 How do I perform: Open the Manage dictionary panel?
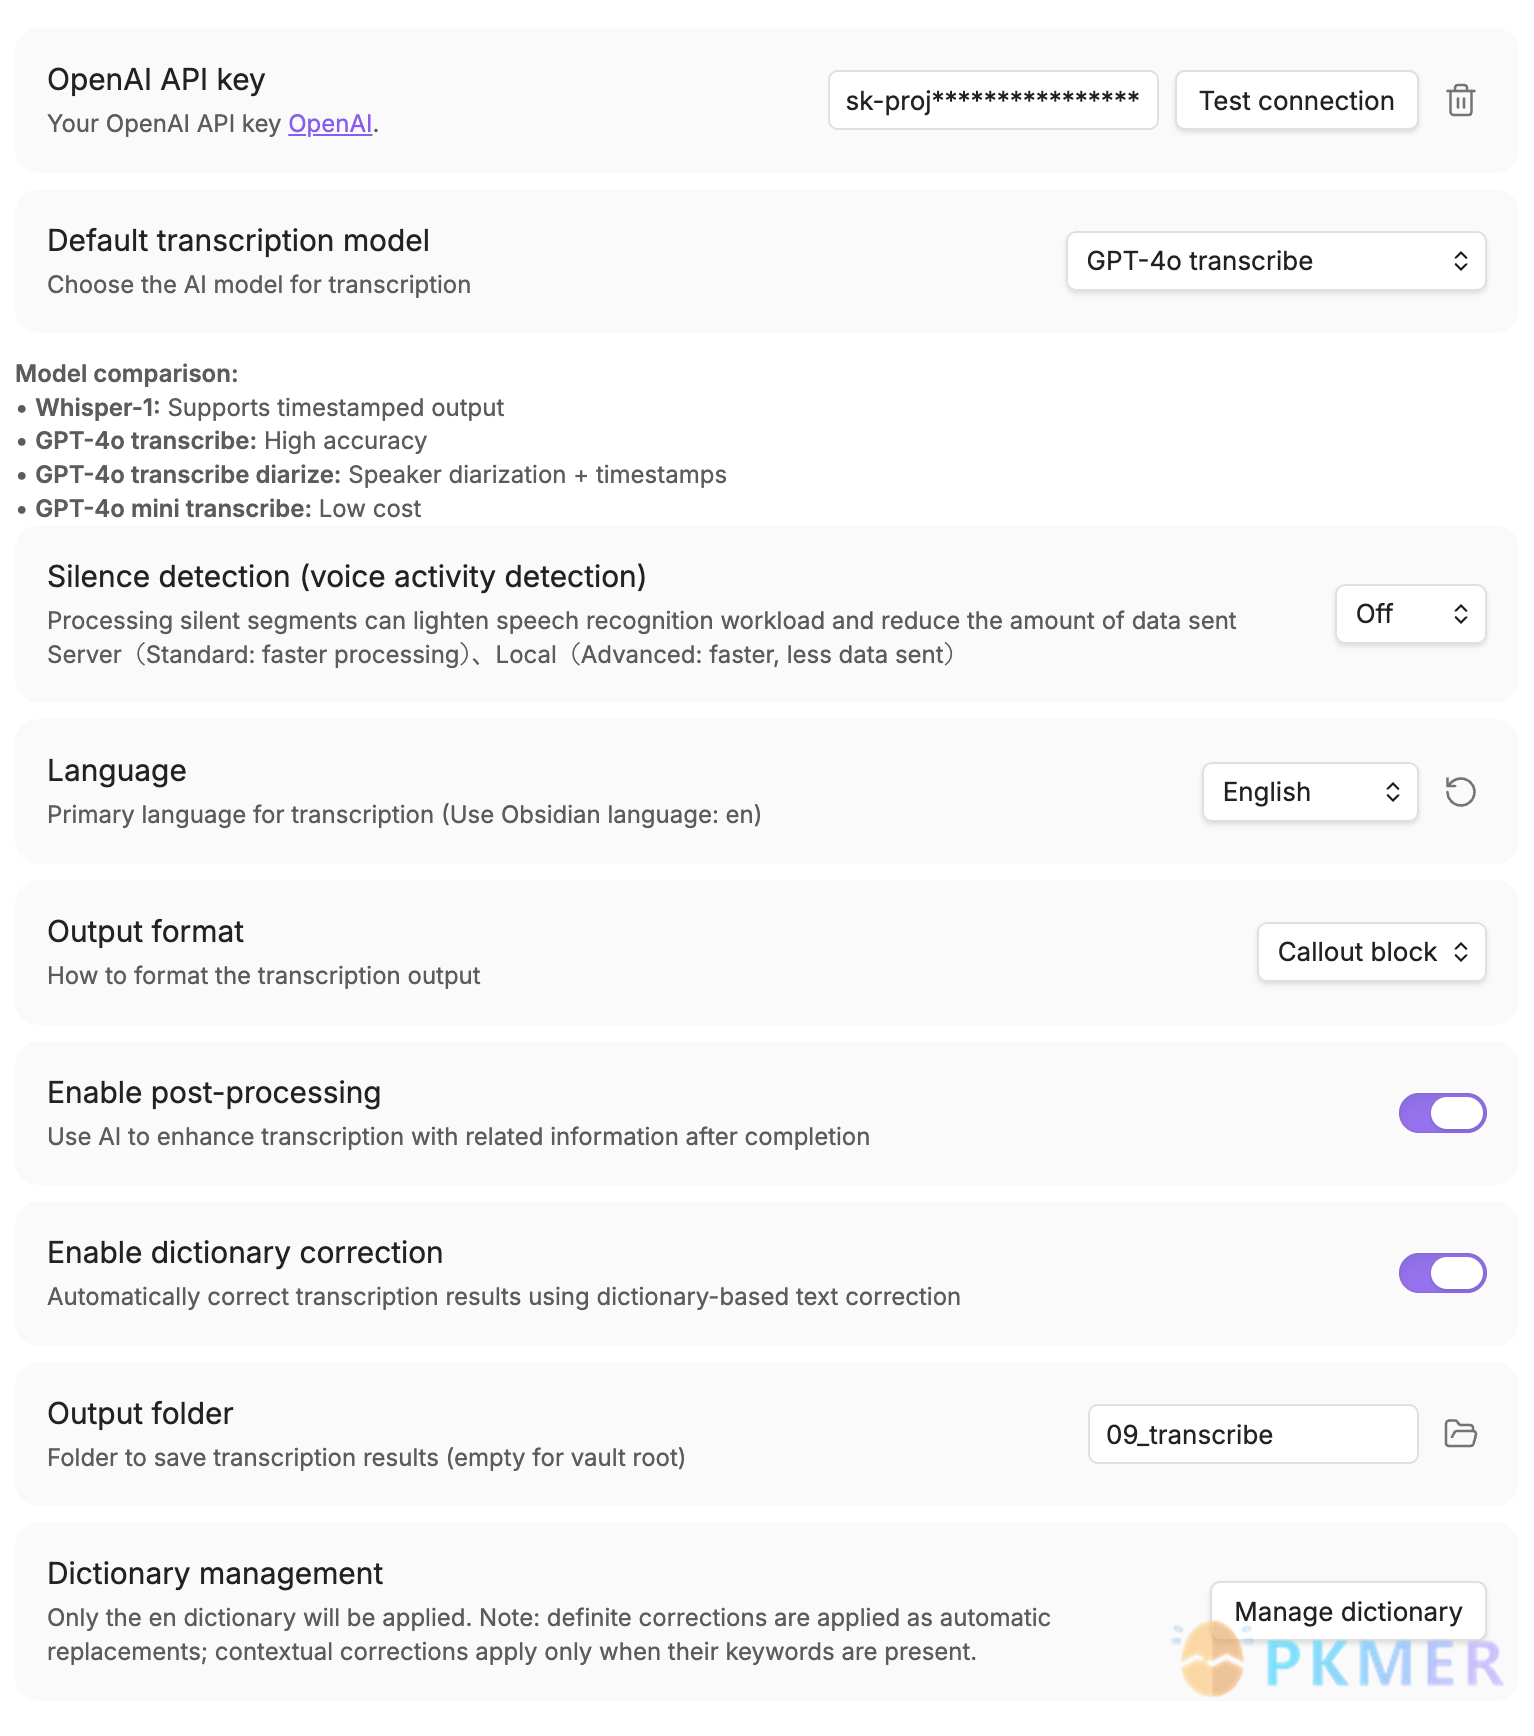click(x=1347, y=1611)
